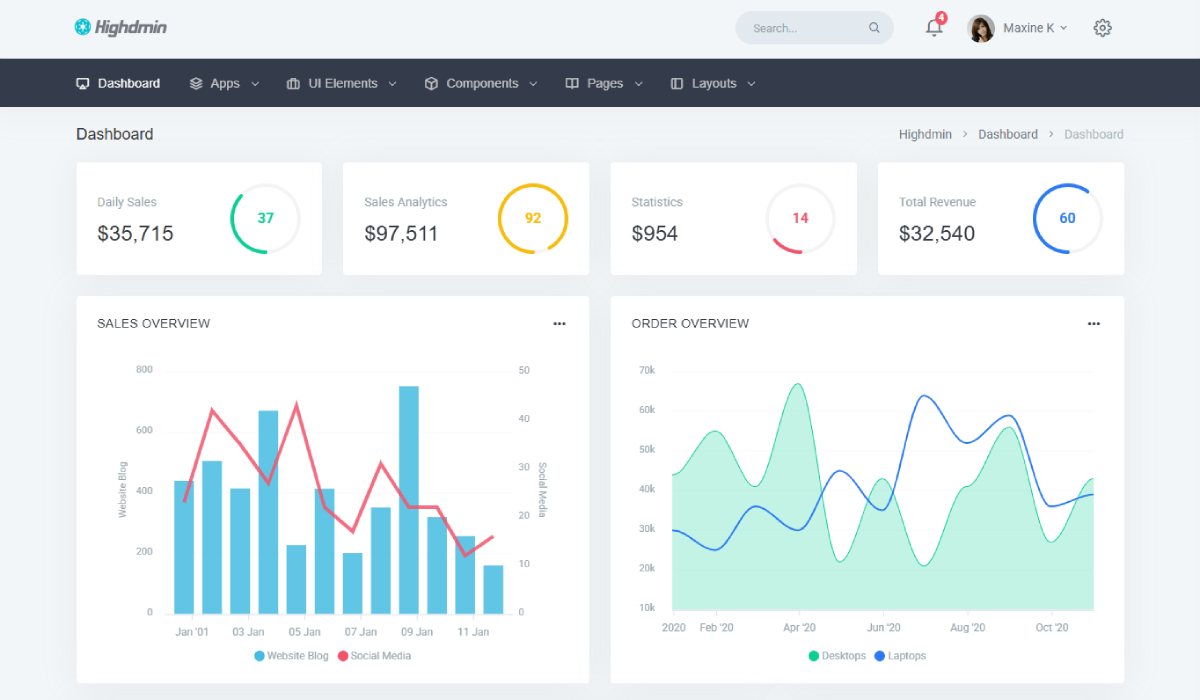
Task: Open Order Overview three-dot menu
Action: [x=1093, y=323]
